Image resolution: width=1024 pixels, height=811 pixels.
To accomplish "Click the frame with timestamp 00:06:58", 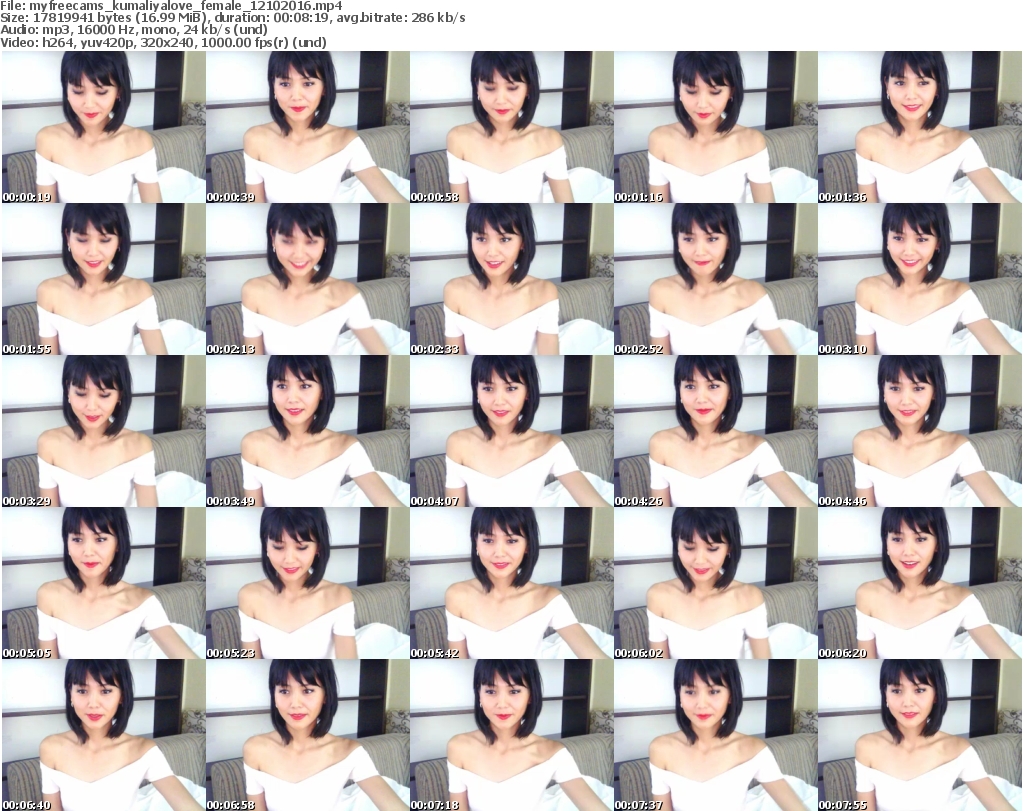I will tap(308, 735).
